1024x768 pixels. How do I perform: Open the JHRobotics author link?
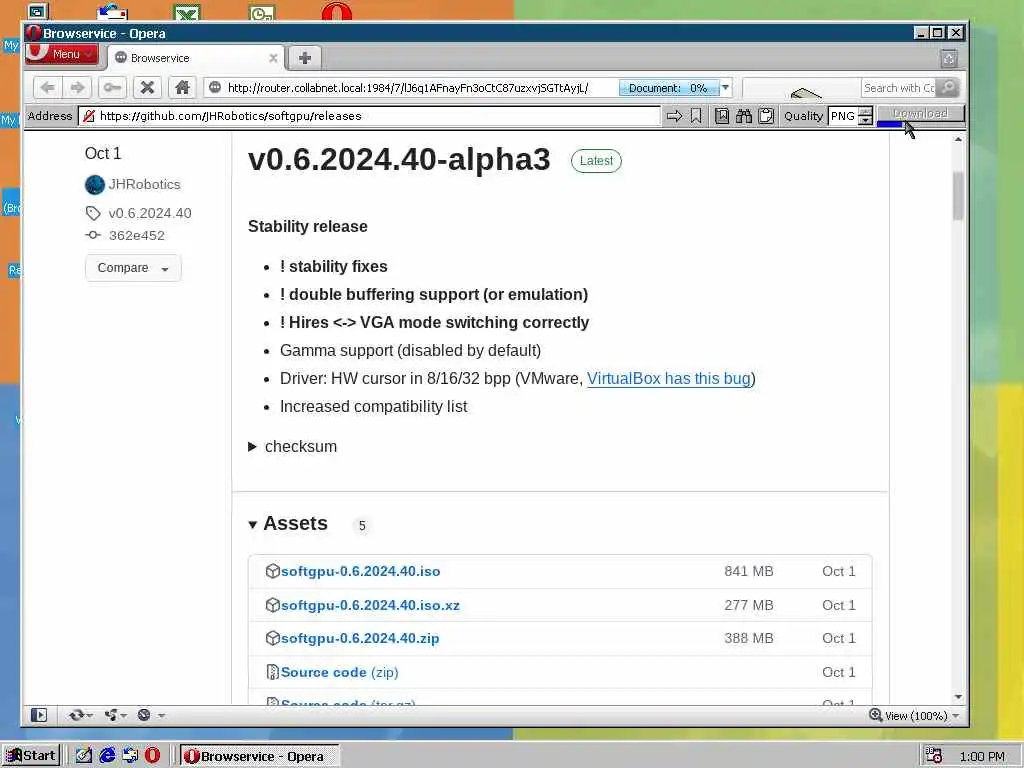(x=144, y=185)
